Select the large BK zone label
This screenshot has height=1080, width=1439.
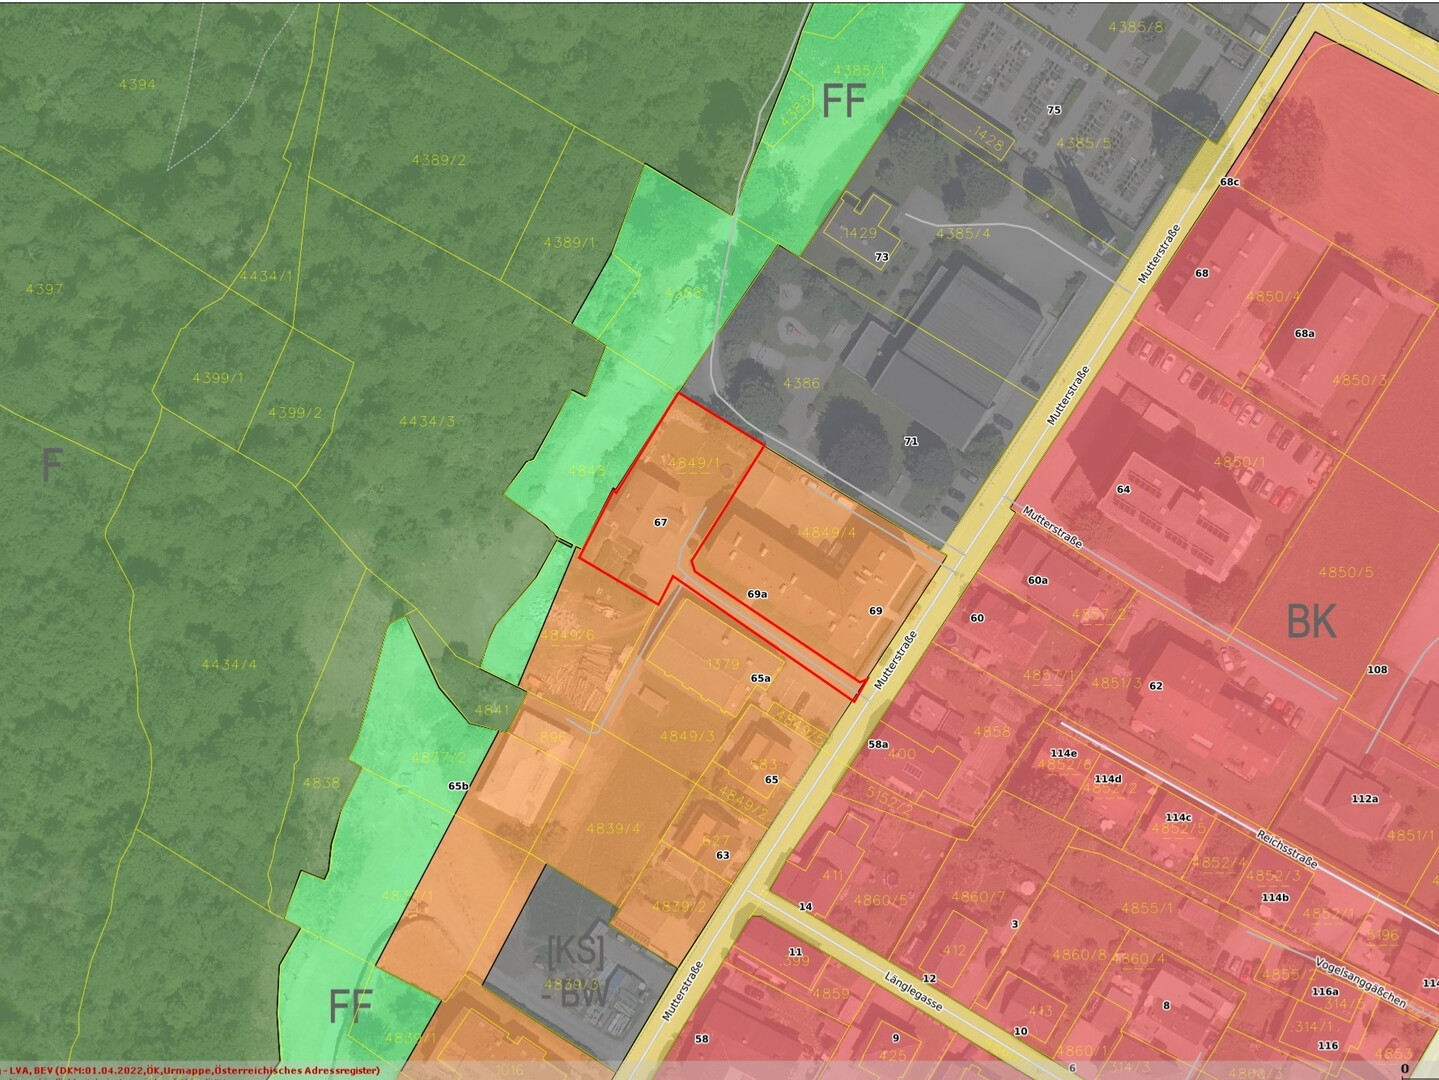(1311, 621)
